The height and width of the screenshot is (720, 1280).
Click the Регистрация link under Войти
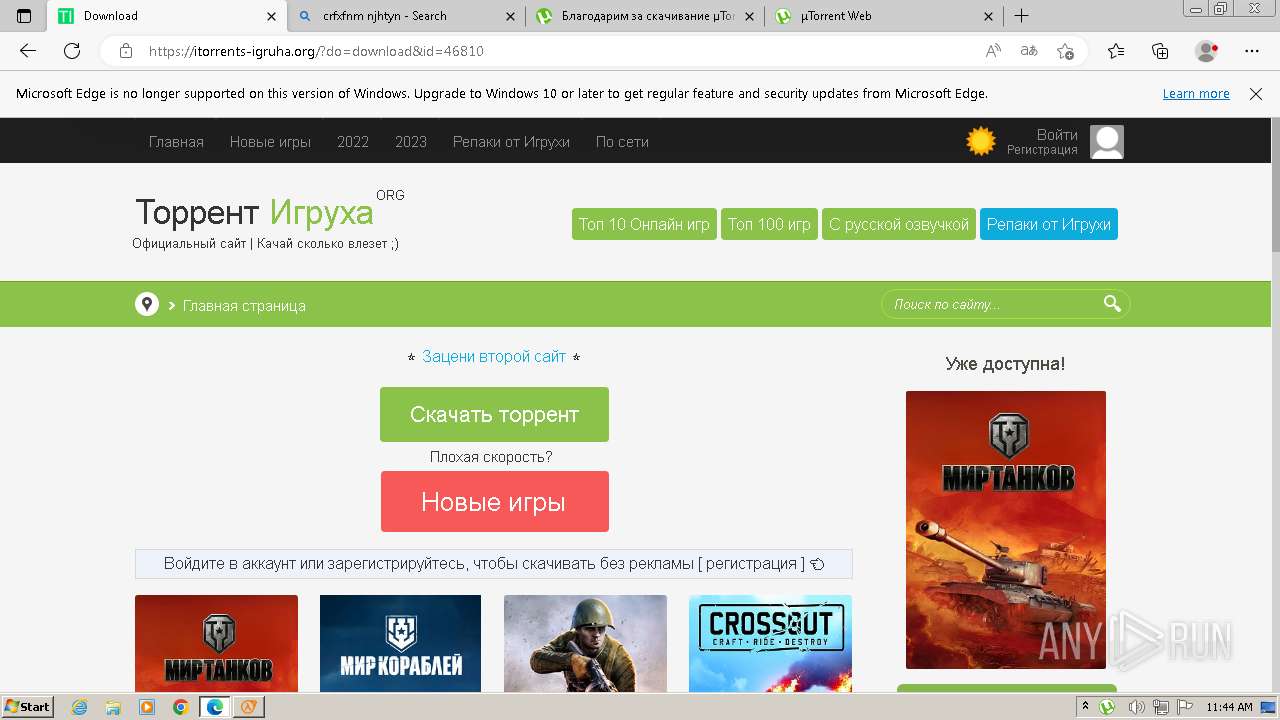tap(1042, 150)
